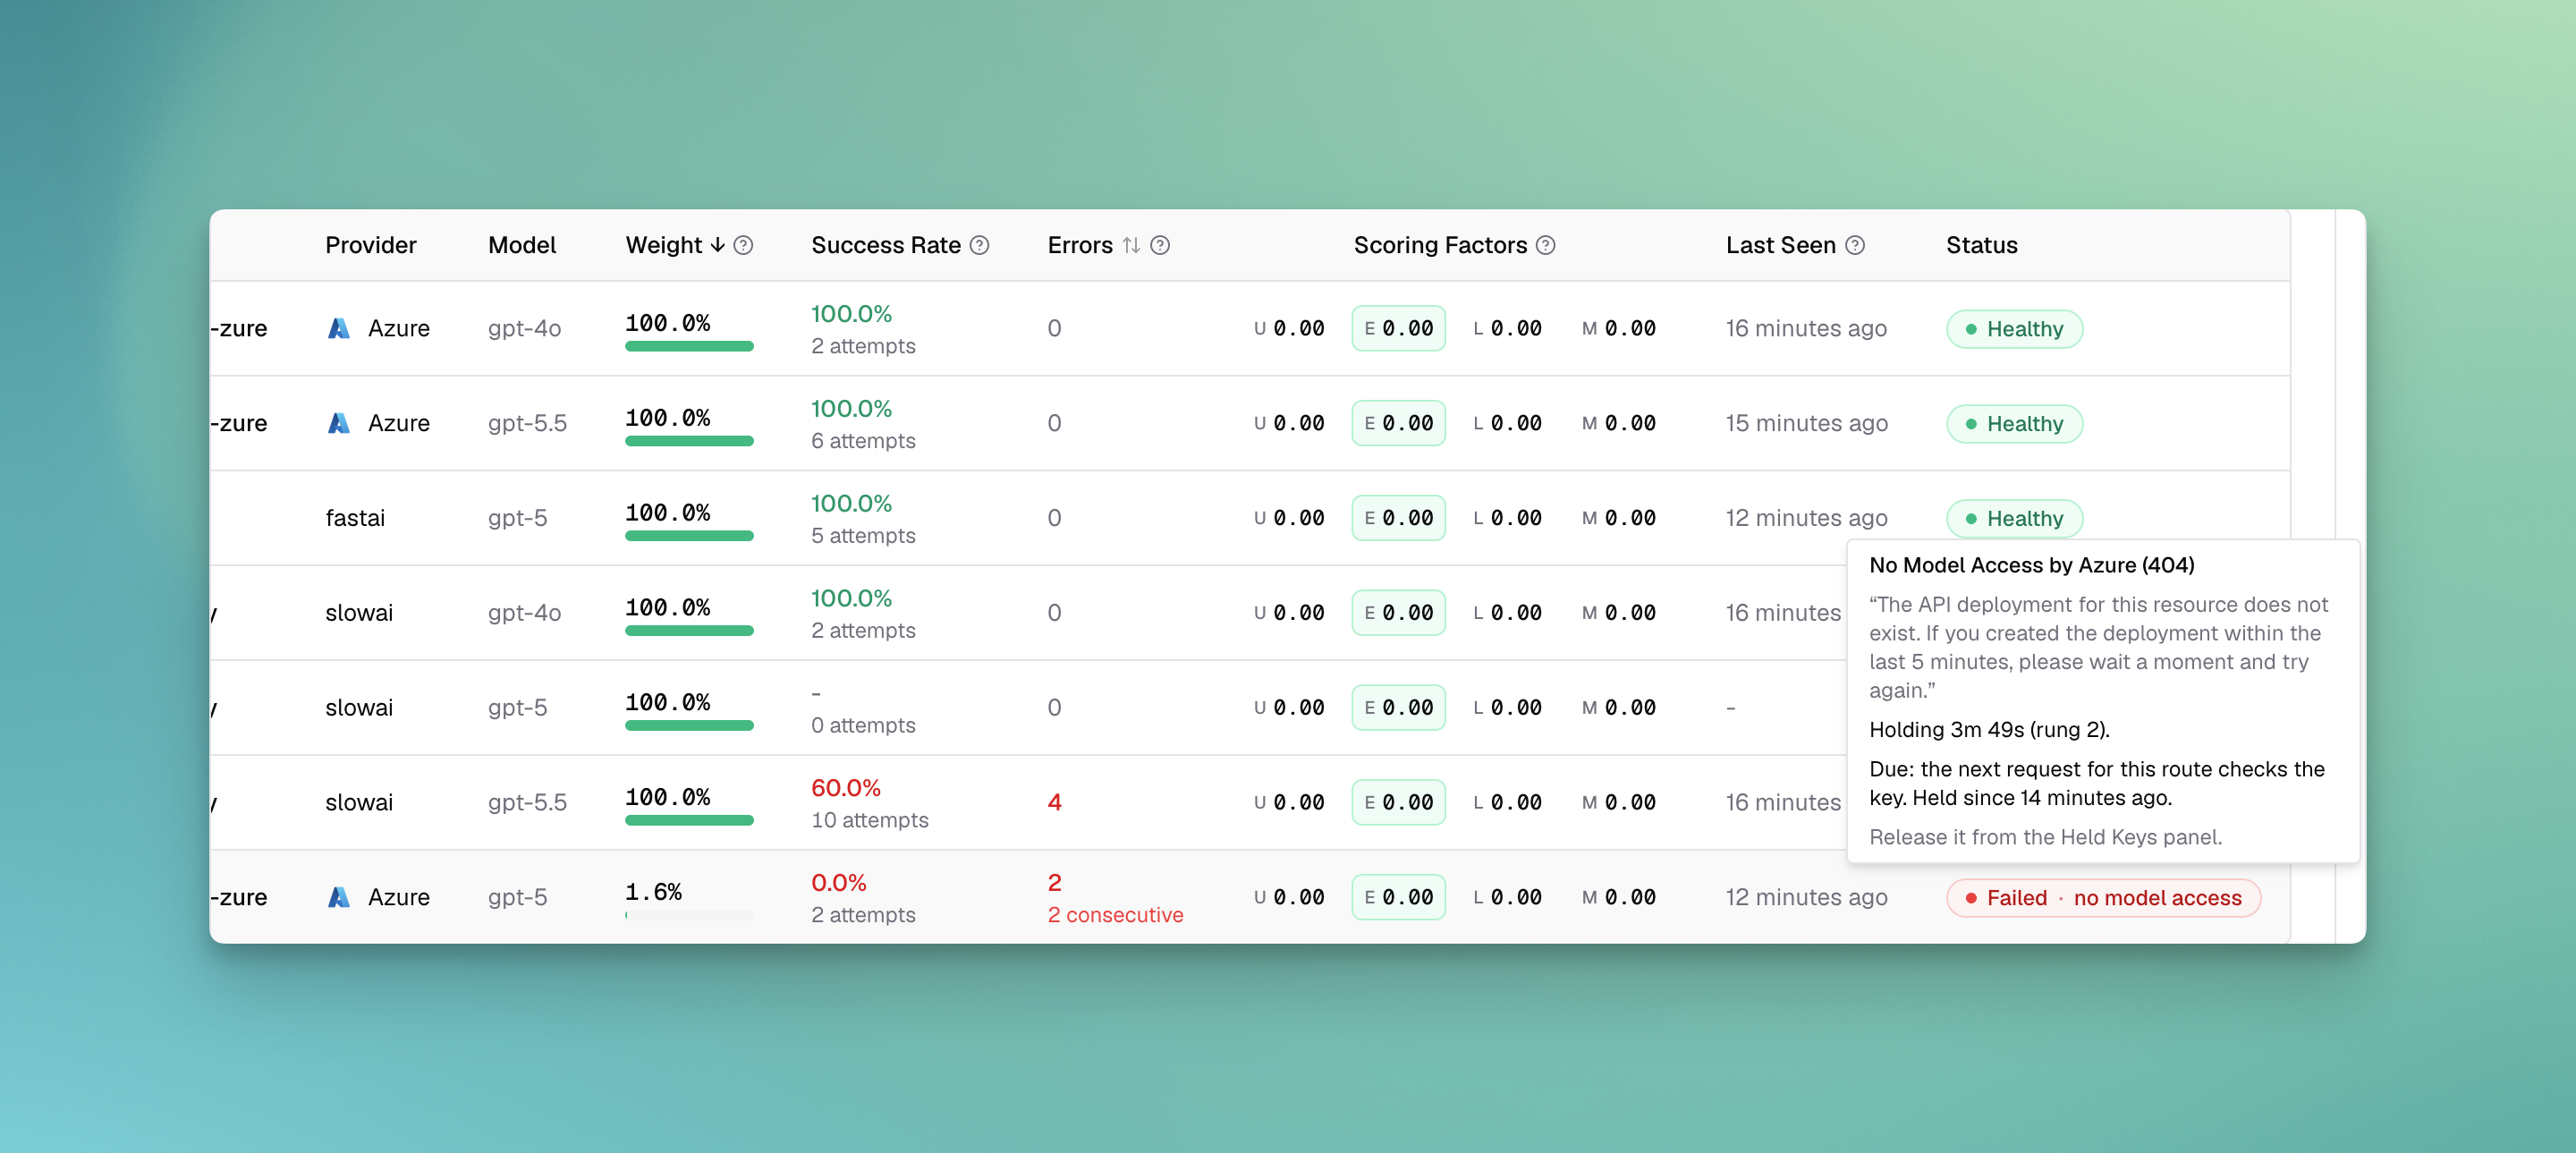Click the Failed no model access badge

2103,898
